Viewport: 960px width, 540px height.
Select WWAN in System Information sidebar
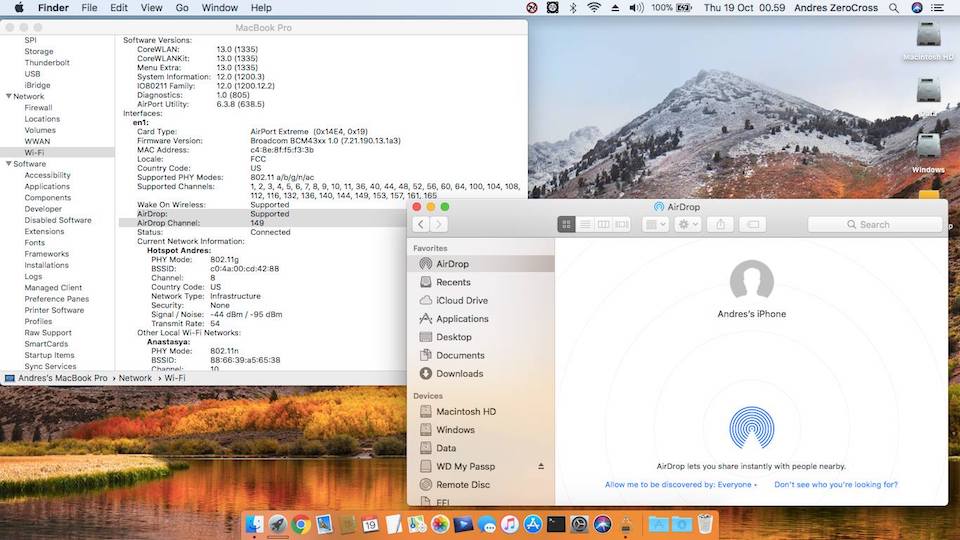(x=37, y=141)
